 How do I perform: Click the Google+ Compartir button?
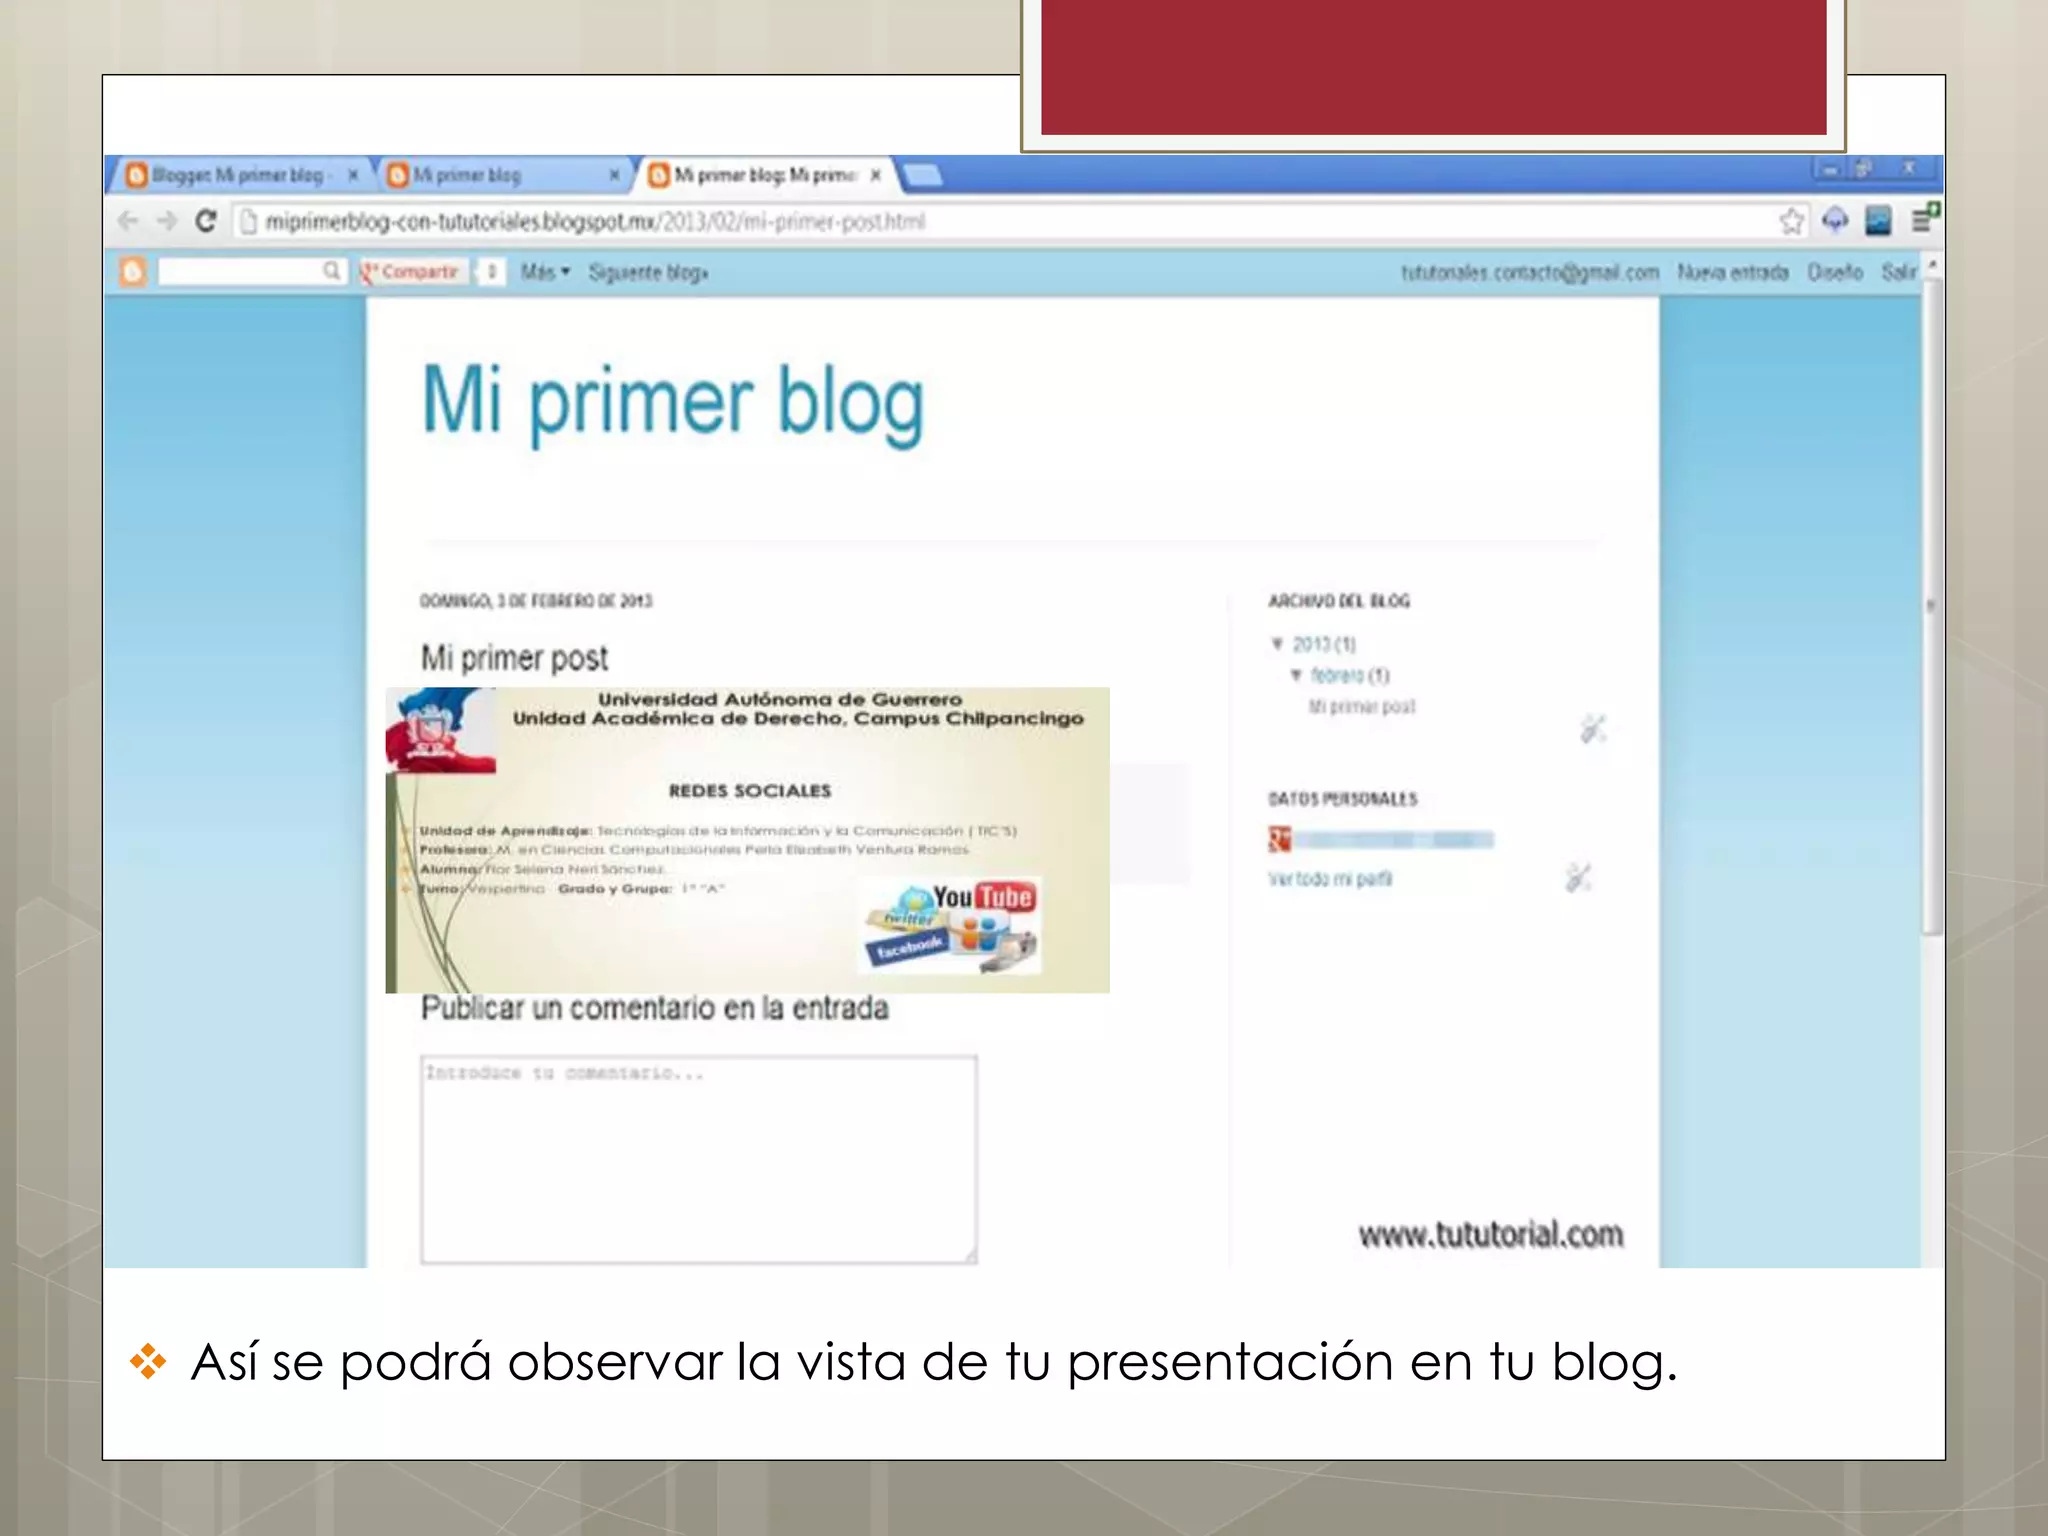click(x=413, y=272)
